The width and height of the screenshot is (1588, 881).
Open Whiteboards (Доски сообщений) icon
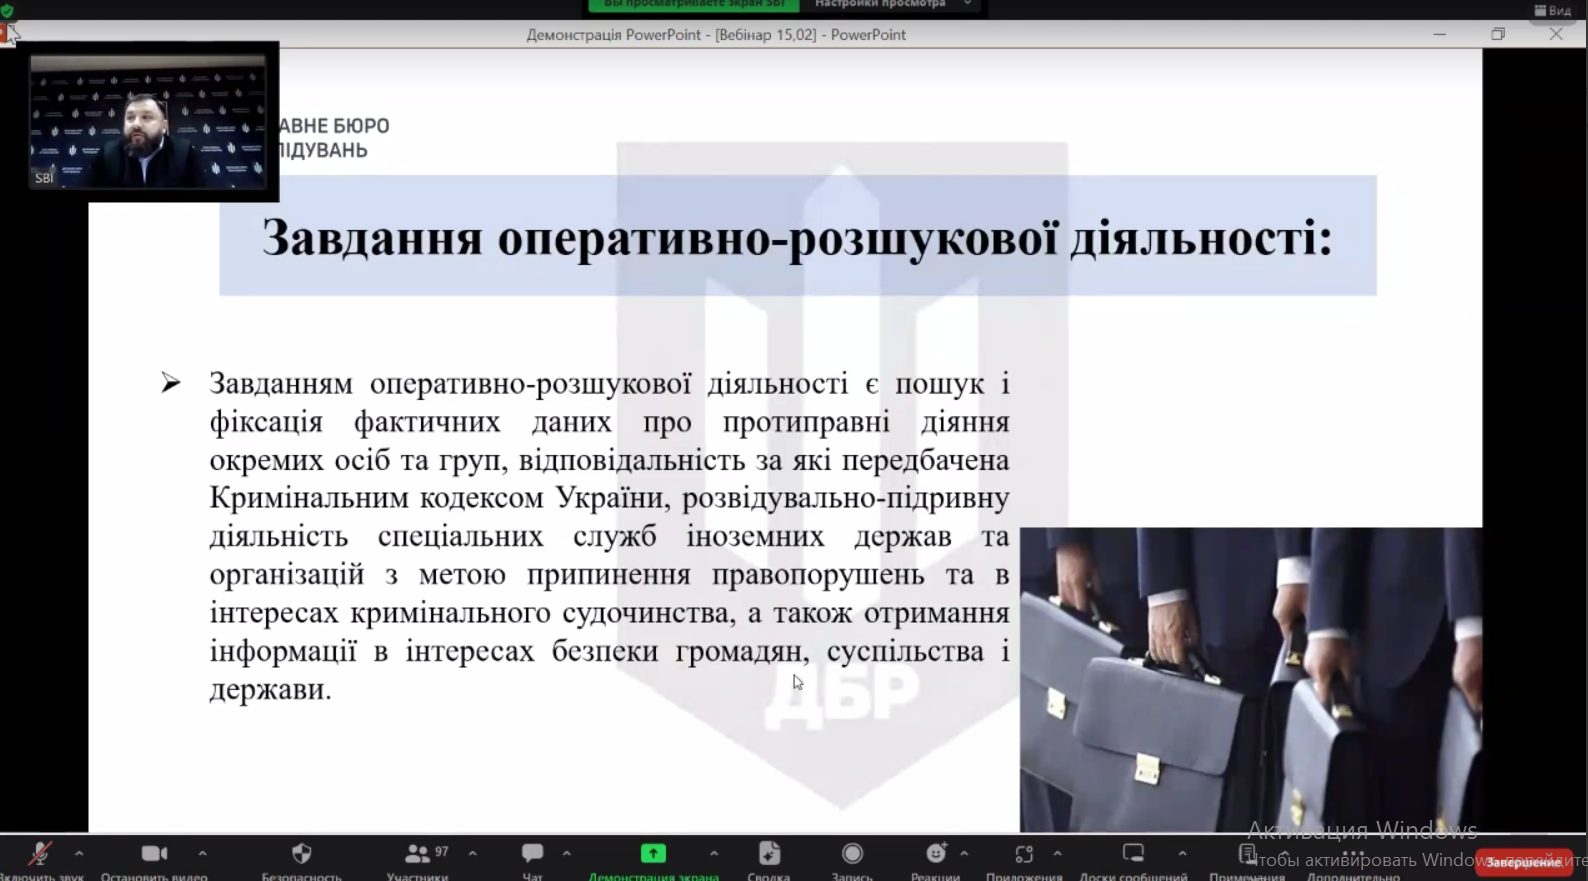point(1133,854)
